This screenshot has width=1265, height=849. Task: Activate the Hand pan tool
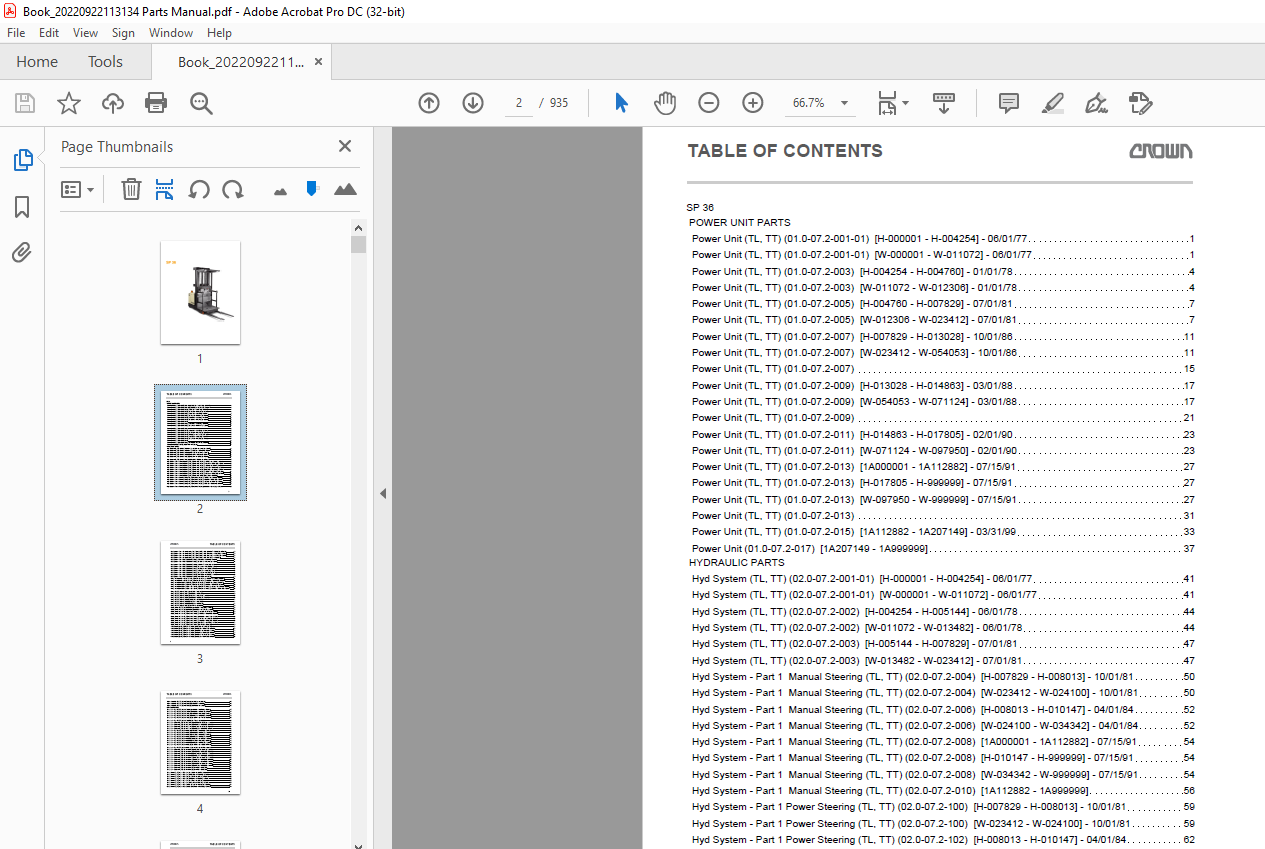click(665, 103)
